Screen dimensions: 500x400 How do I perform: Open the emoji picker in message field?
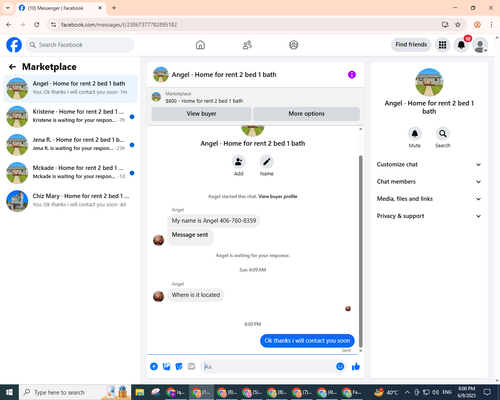coord(340,367)
